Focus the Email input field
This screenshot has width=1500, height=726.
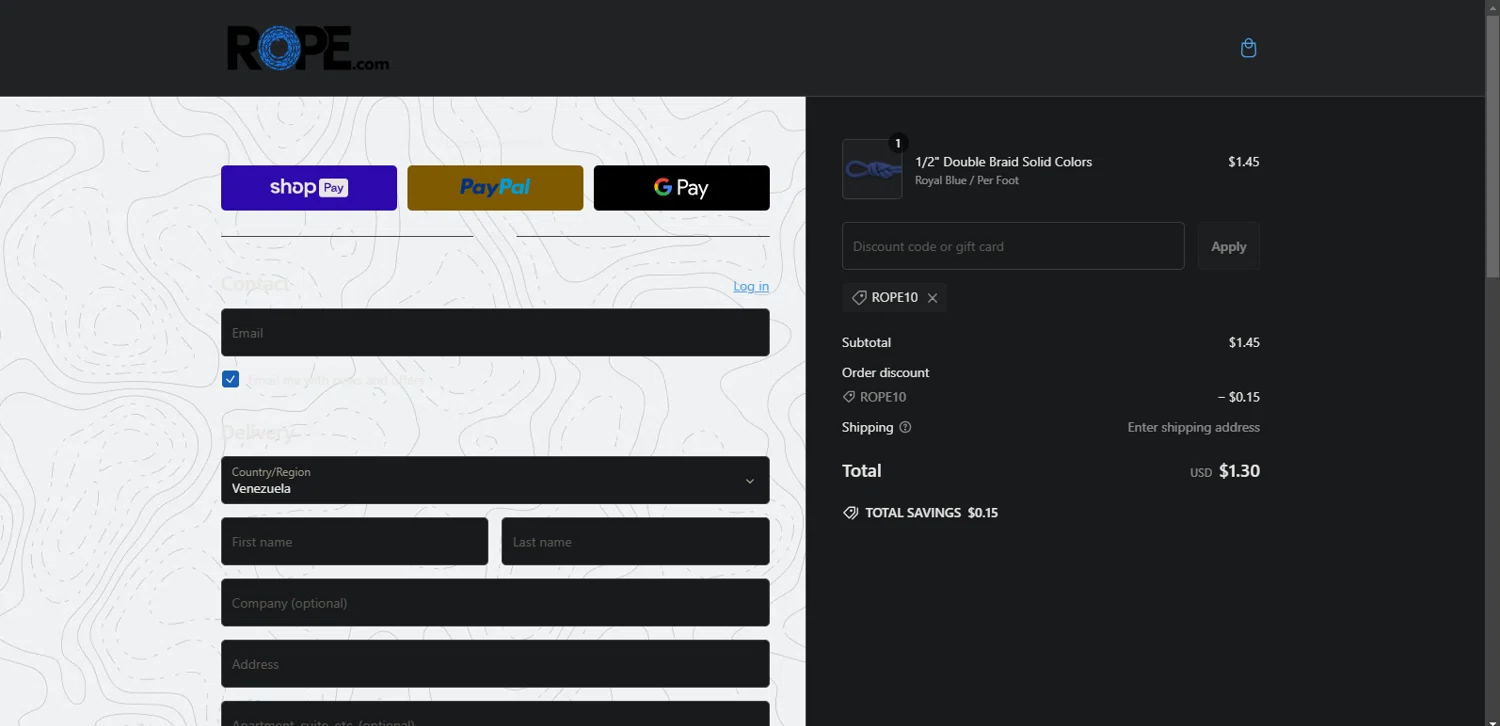495,332
